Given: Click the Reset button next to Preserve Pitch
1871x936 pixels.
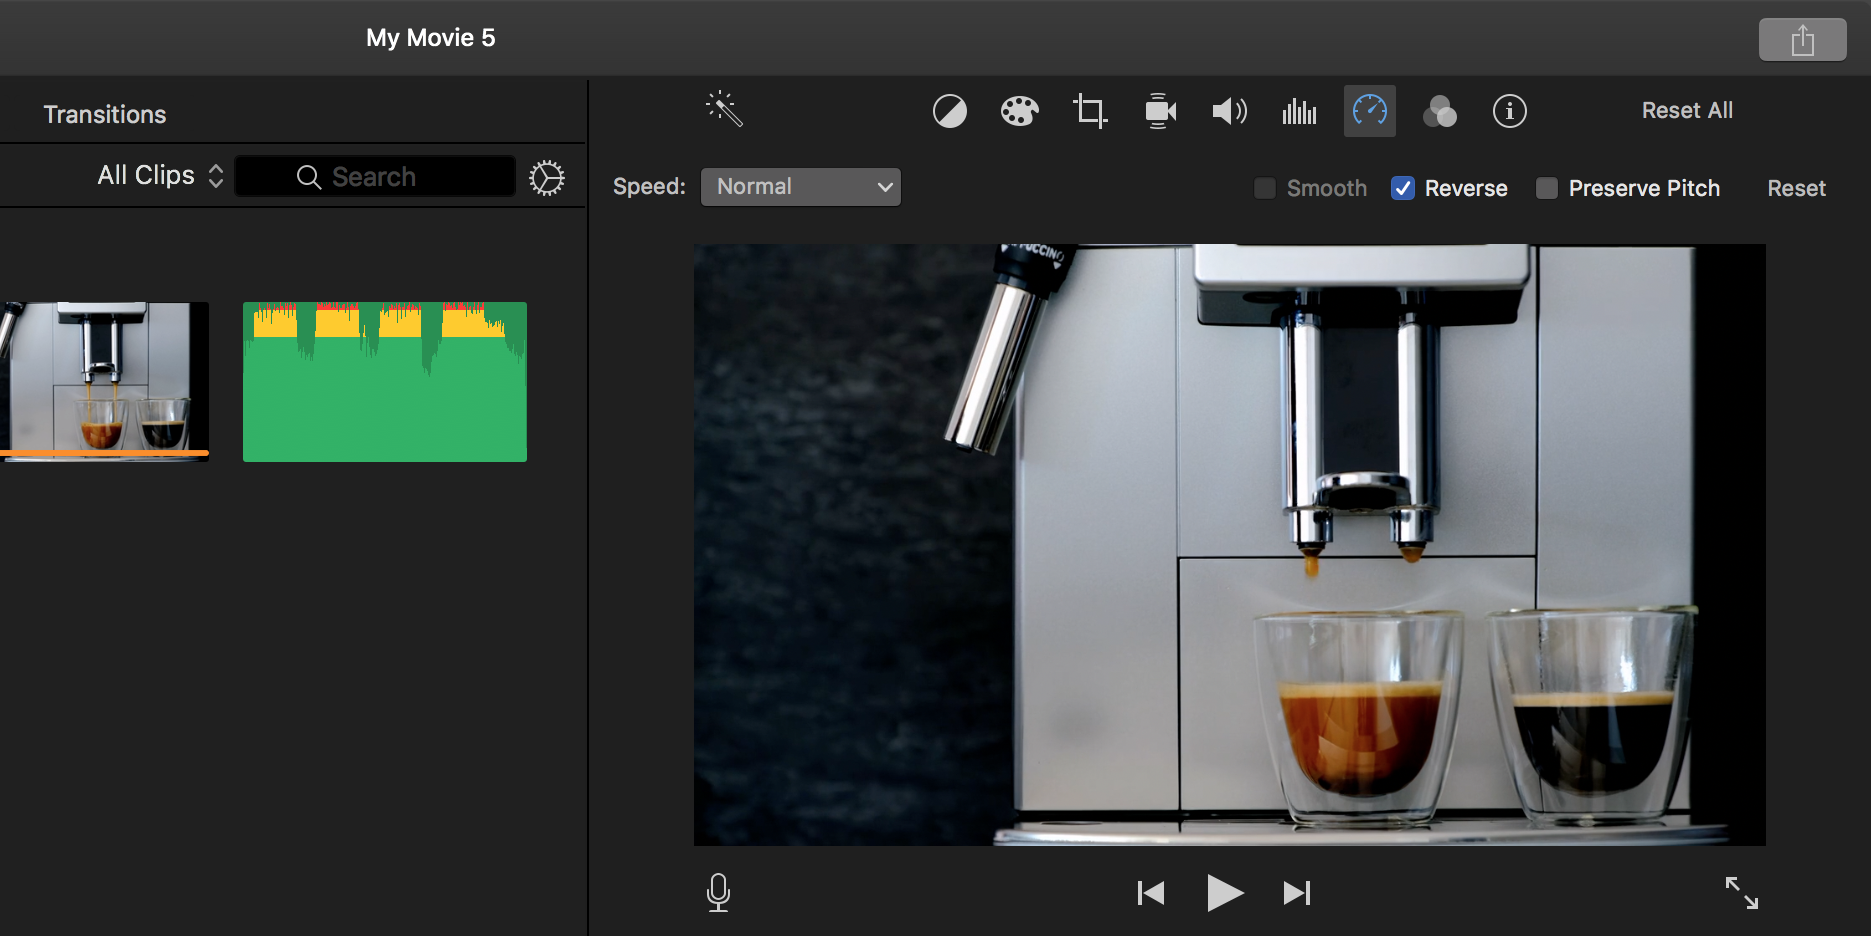Looking at the screenshot, I should point(1796,188).
